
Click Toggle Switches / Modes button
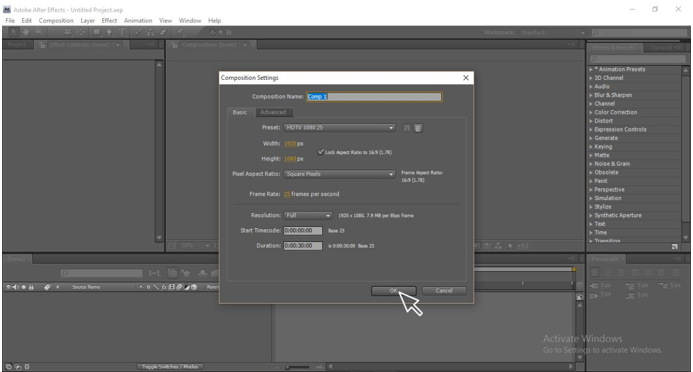point(171,367)
